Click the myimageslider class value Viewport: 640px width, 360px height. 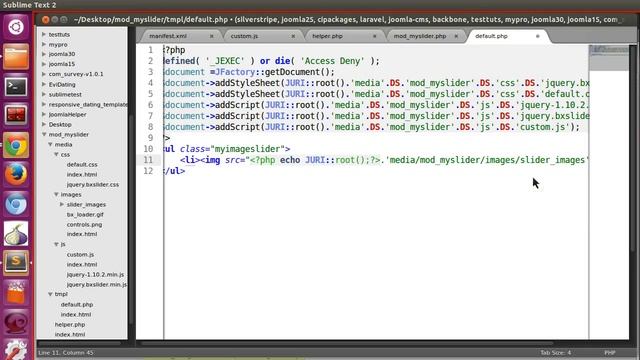[x=248, y=149]
